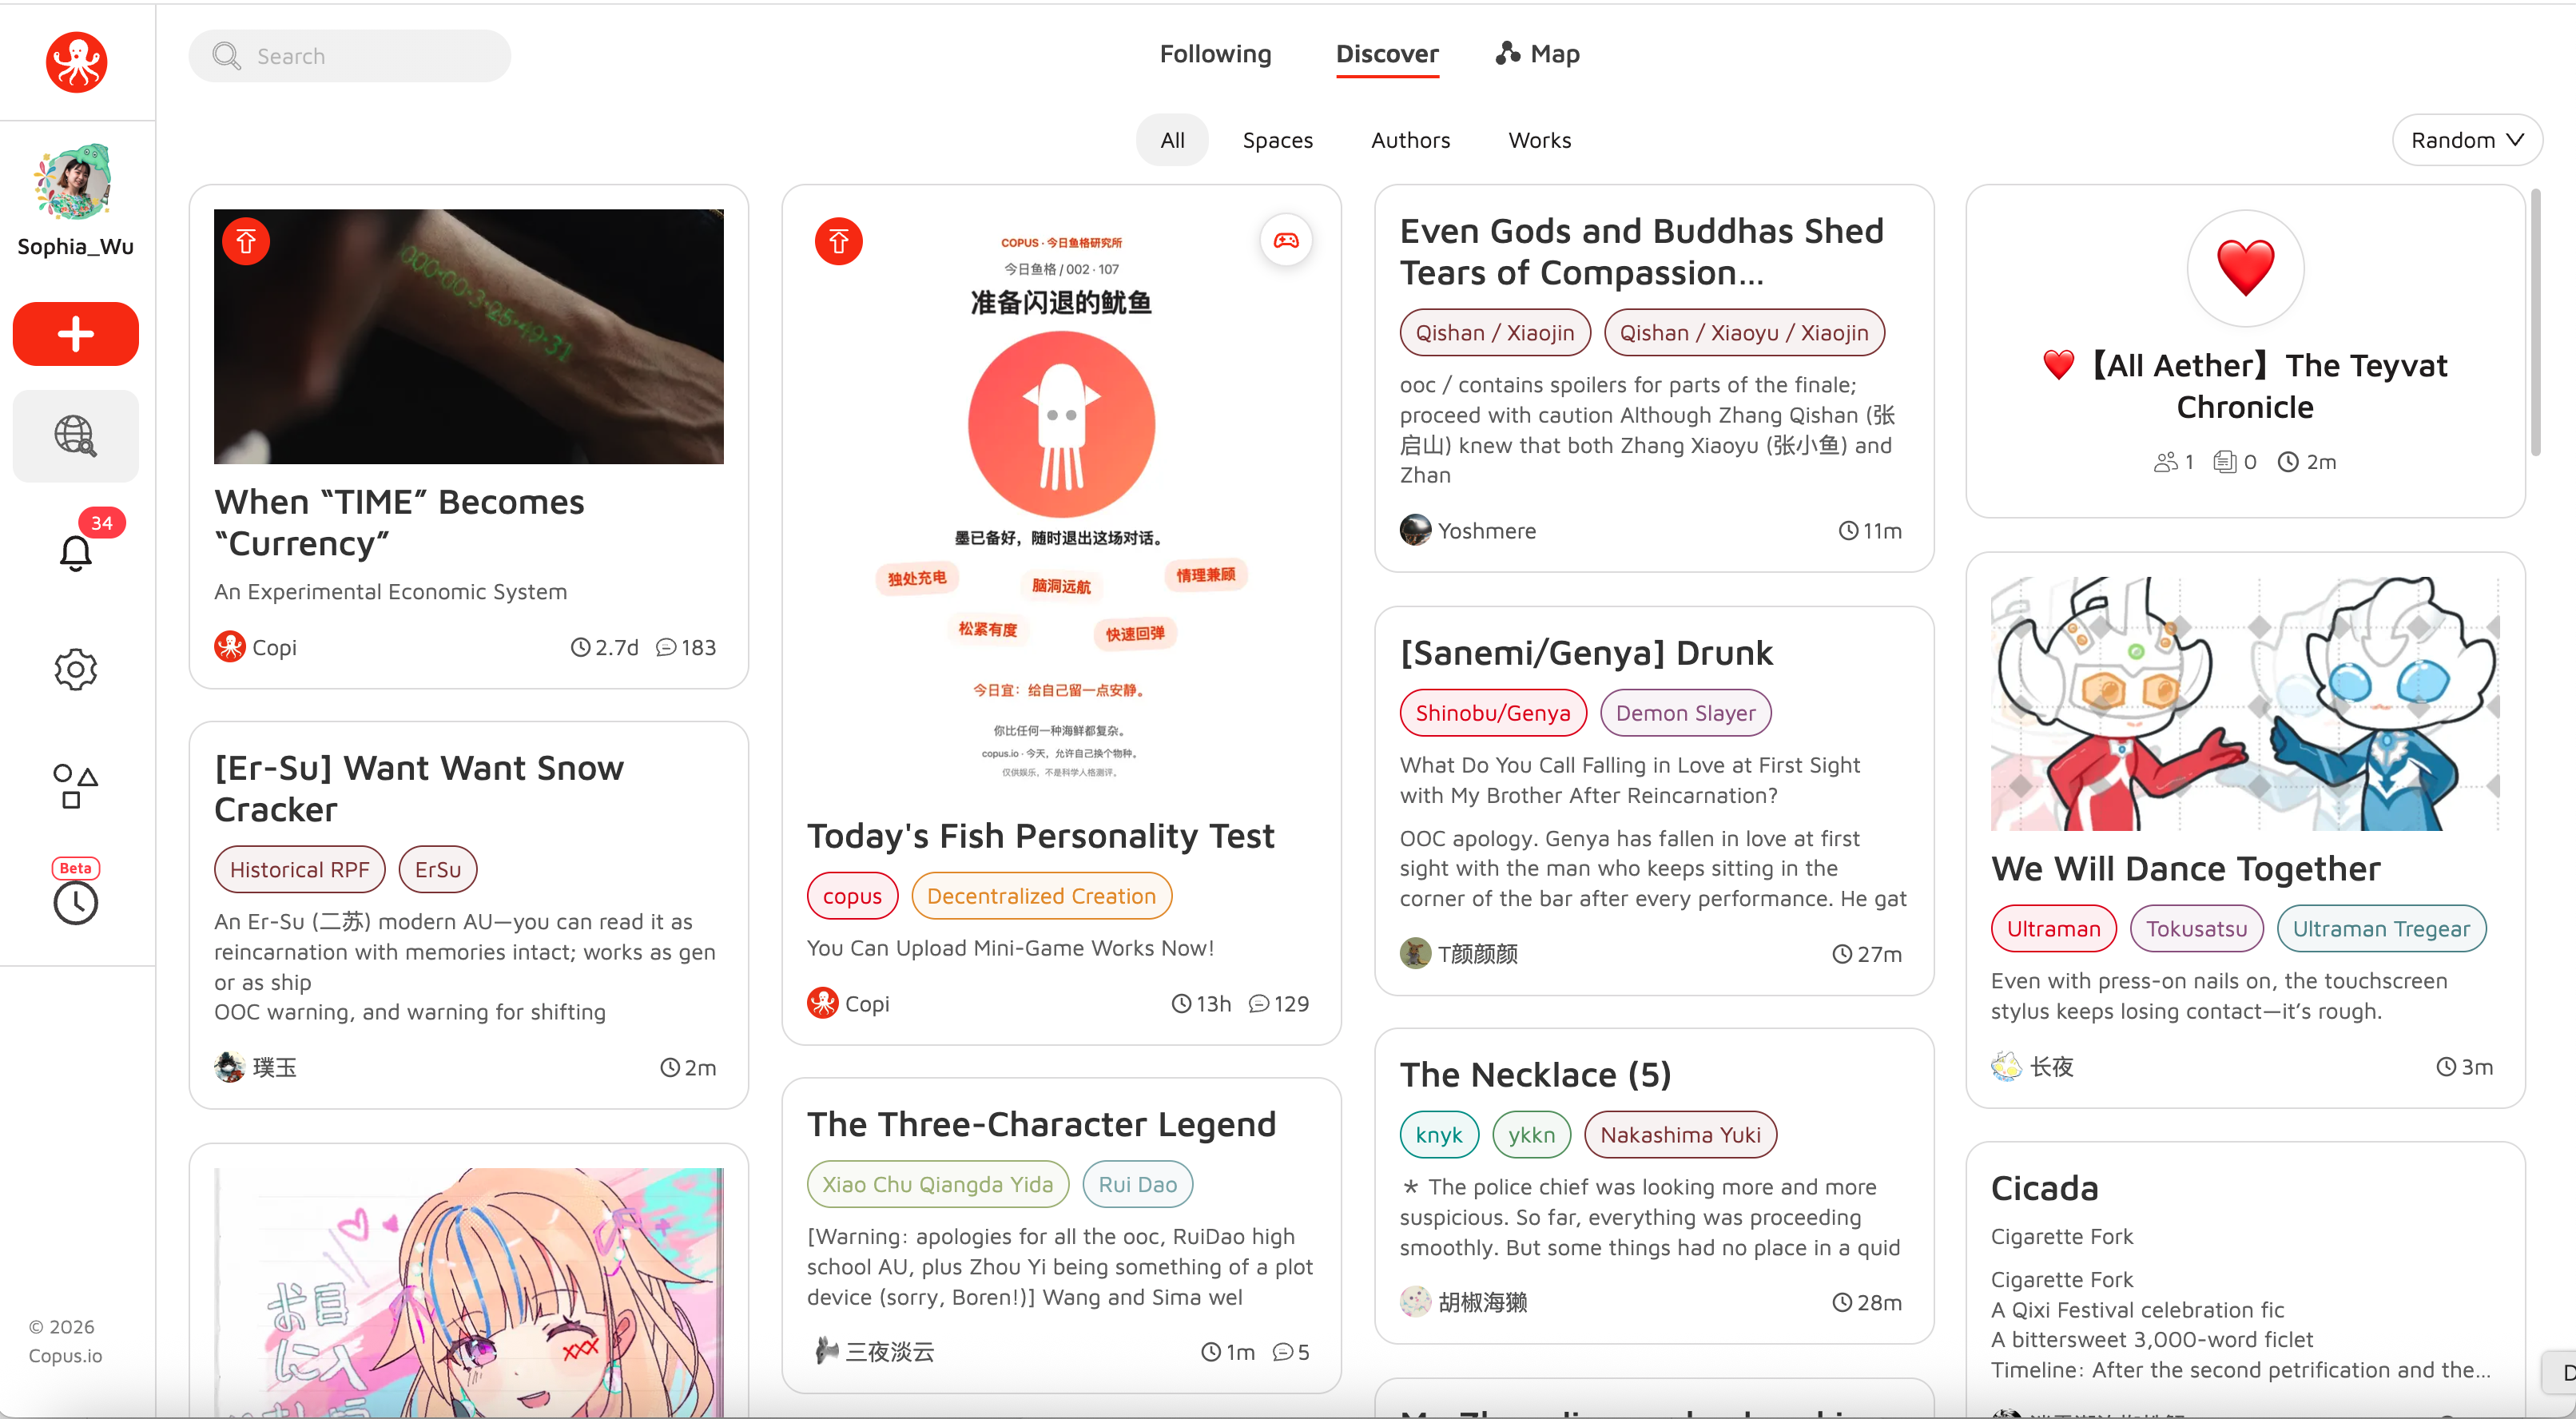Screen dimensions: 2576x1419
Task: Open the "Cicada" work title
Action: [2044, 1188]
